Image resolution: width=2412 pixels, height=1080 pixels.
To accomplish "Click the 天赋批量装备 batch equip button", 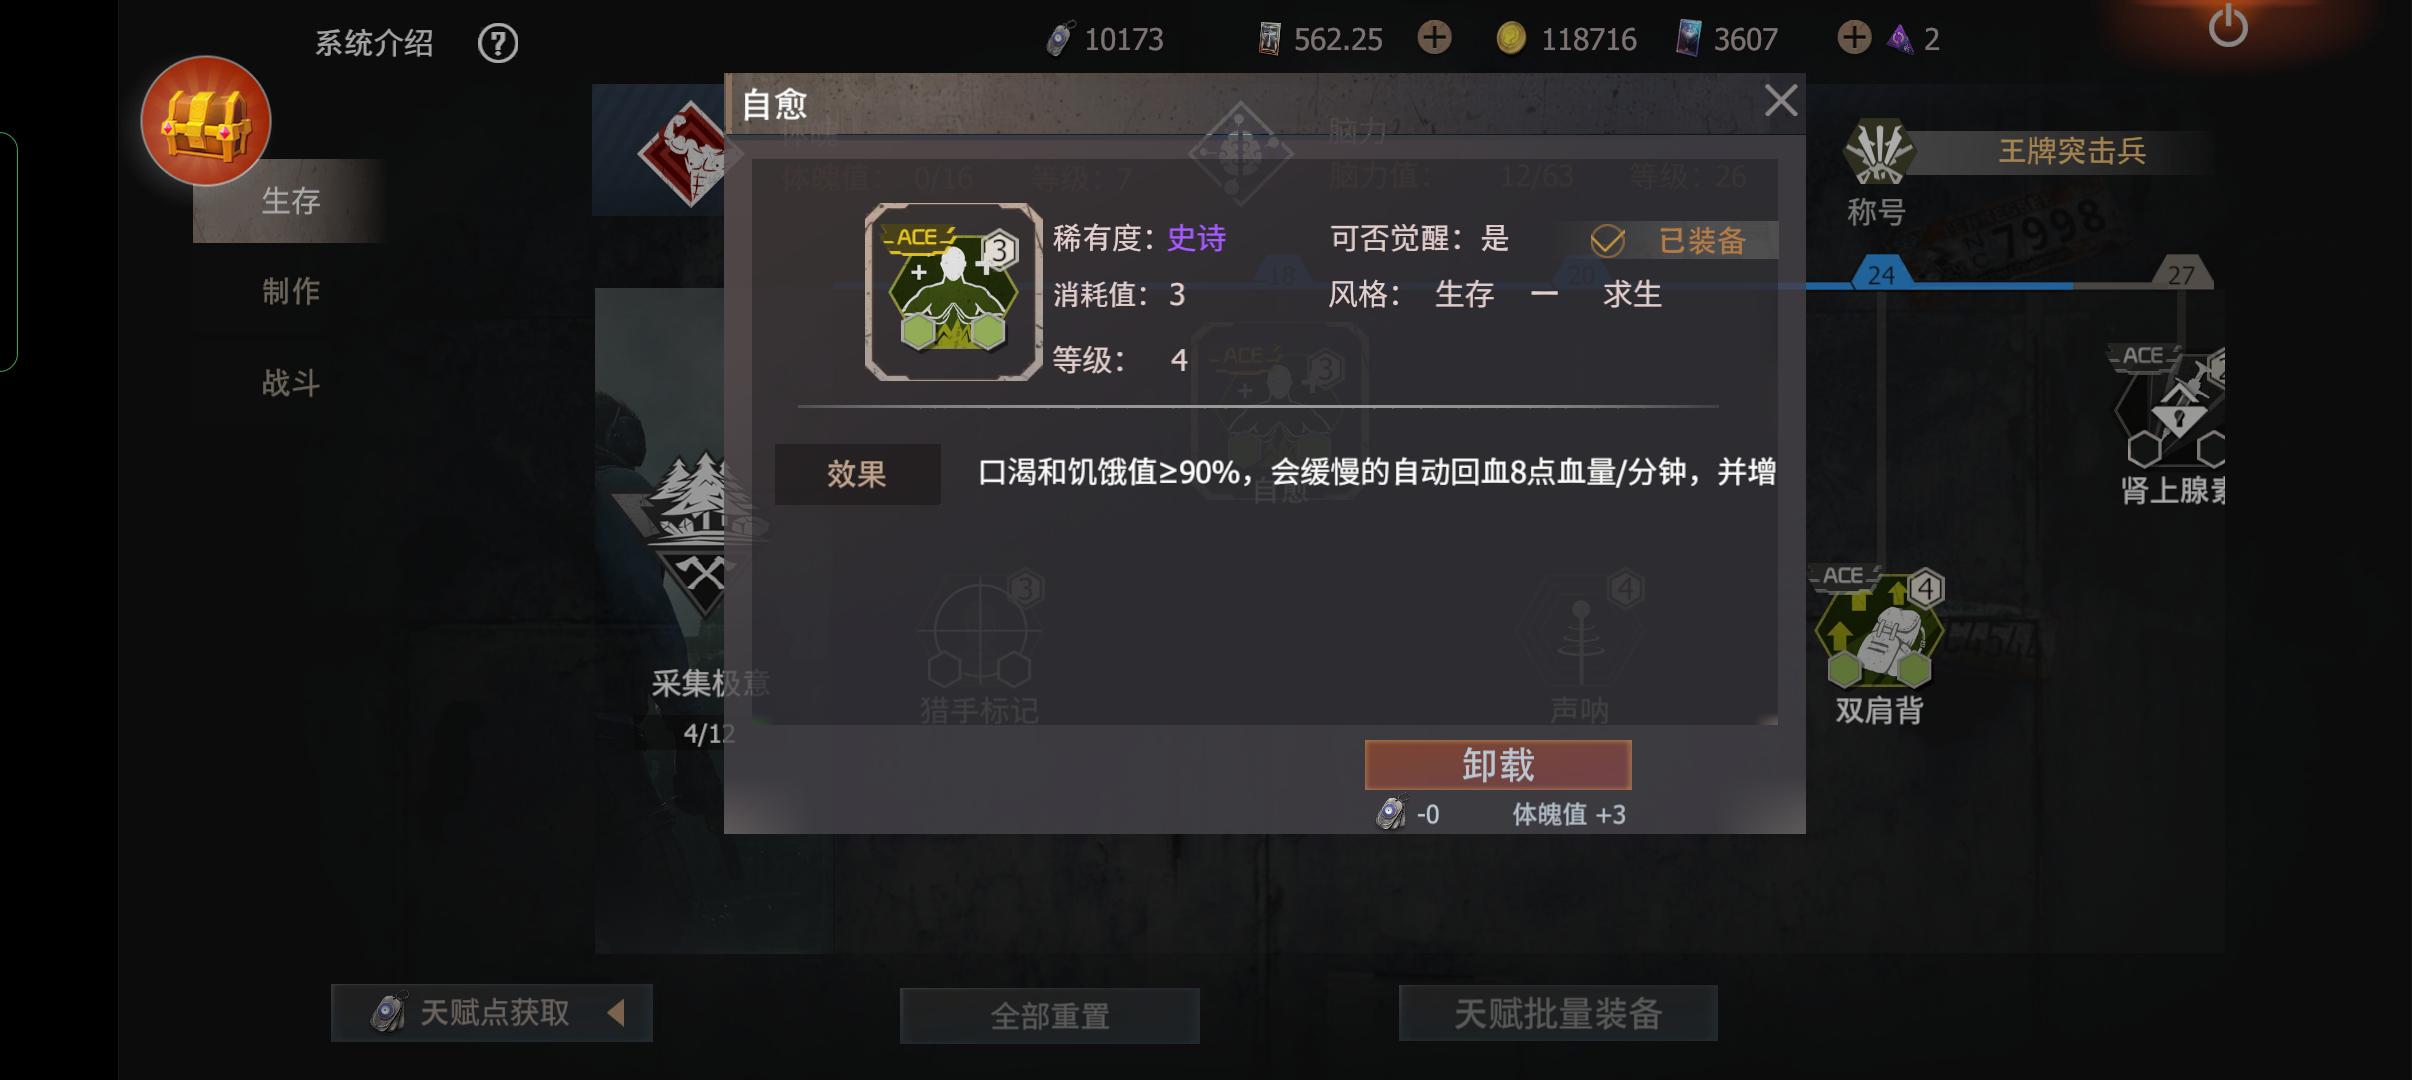I will (1558, 1013).
